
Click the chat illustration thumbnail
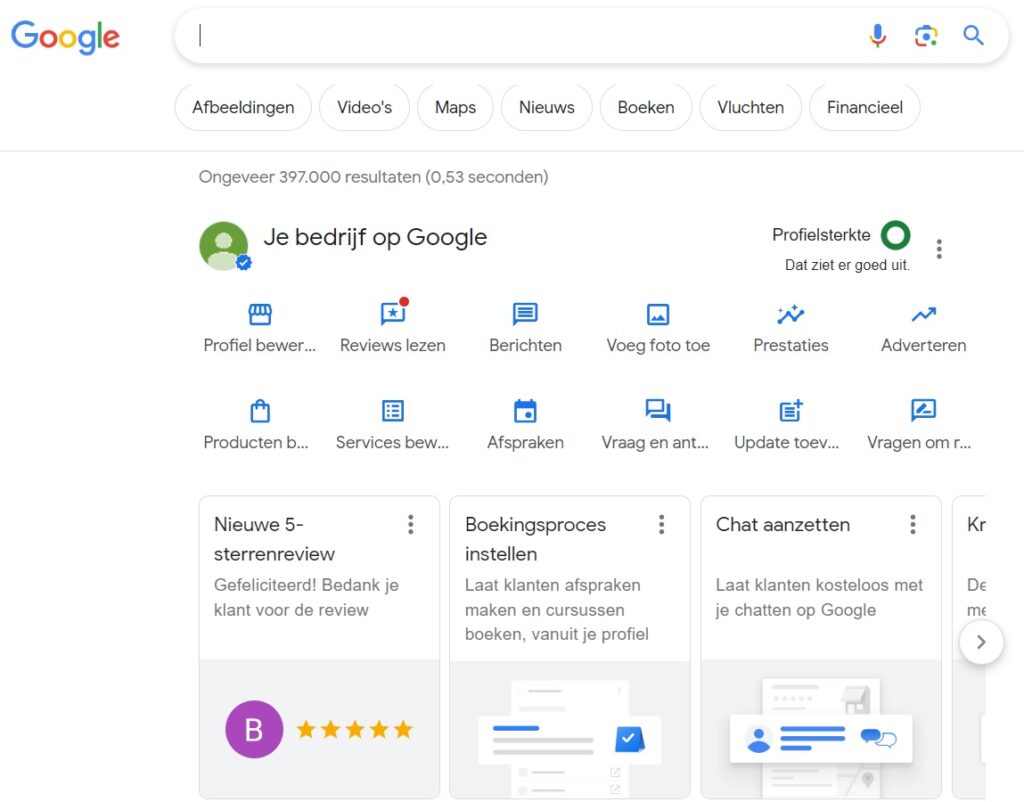[821, 730]
